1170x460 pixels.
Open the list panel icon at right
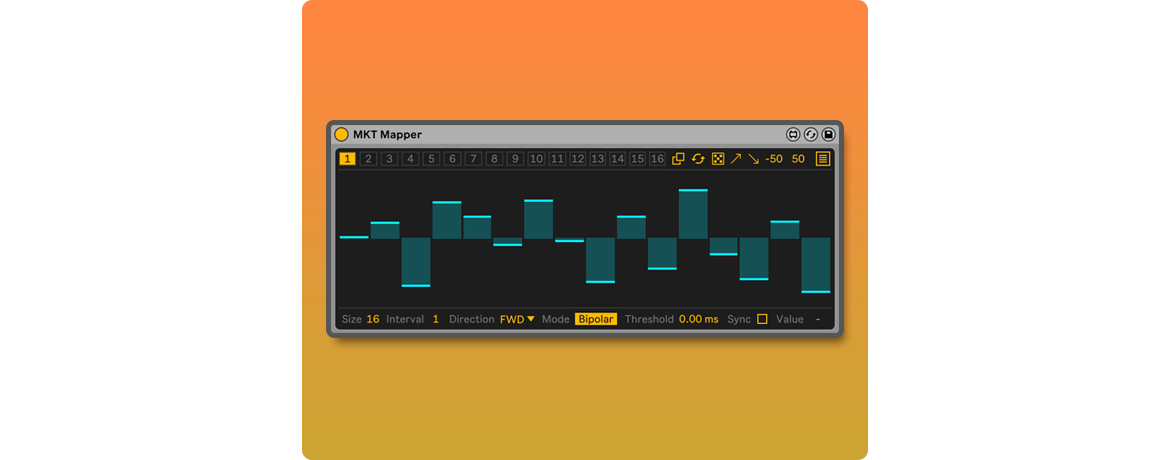click(823, 159)
